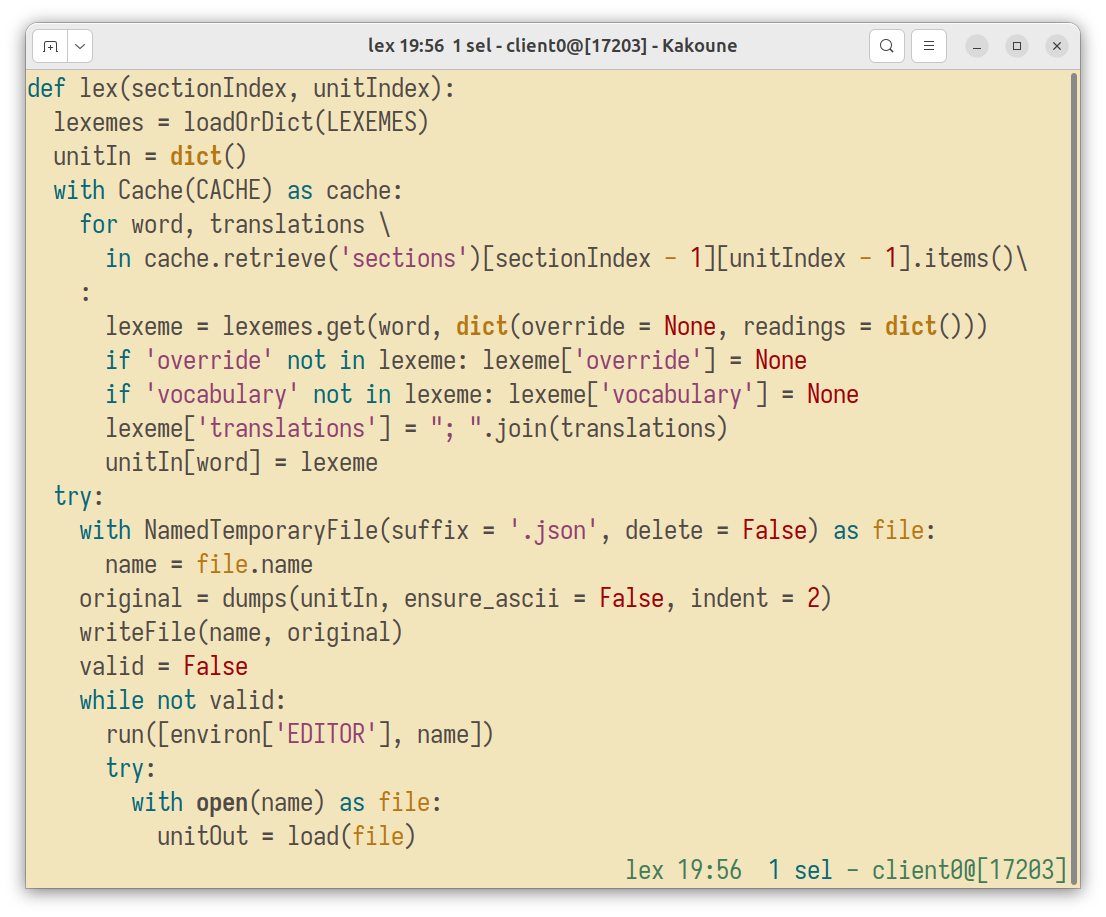Click the 'EDITOR' string in the run call
The image size is (1106, 917).
point(326,734)
